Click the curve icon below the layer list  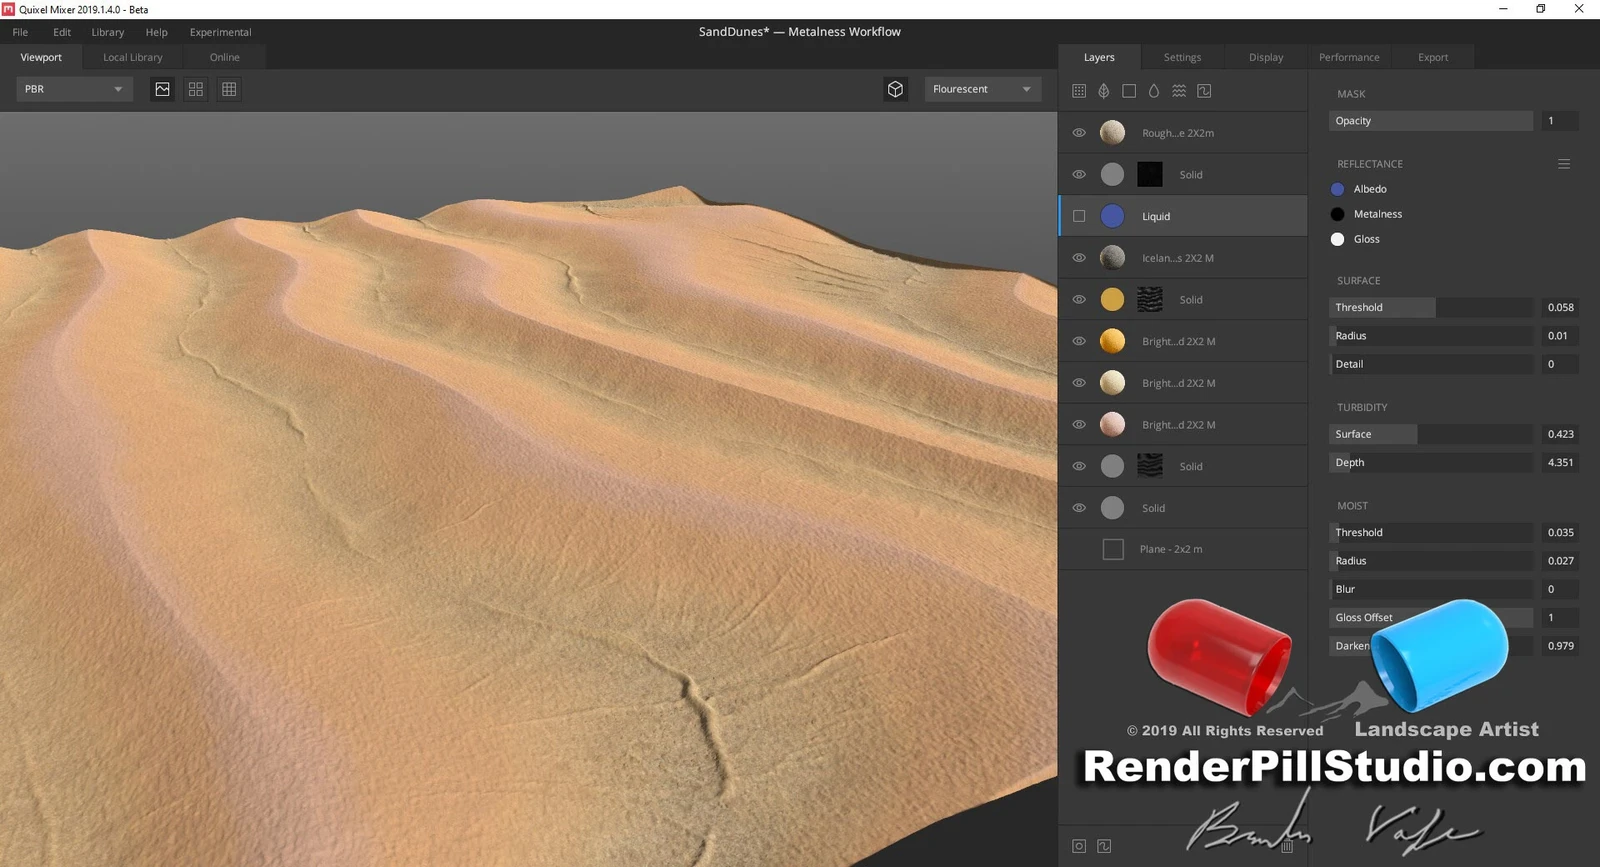coord(1104,846)
